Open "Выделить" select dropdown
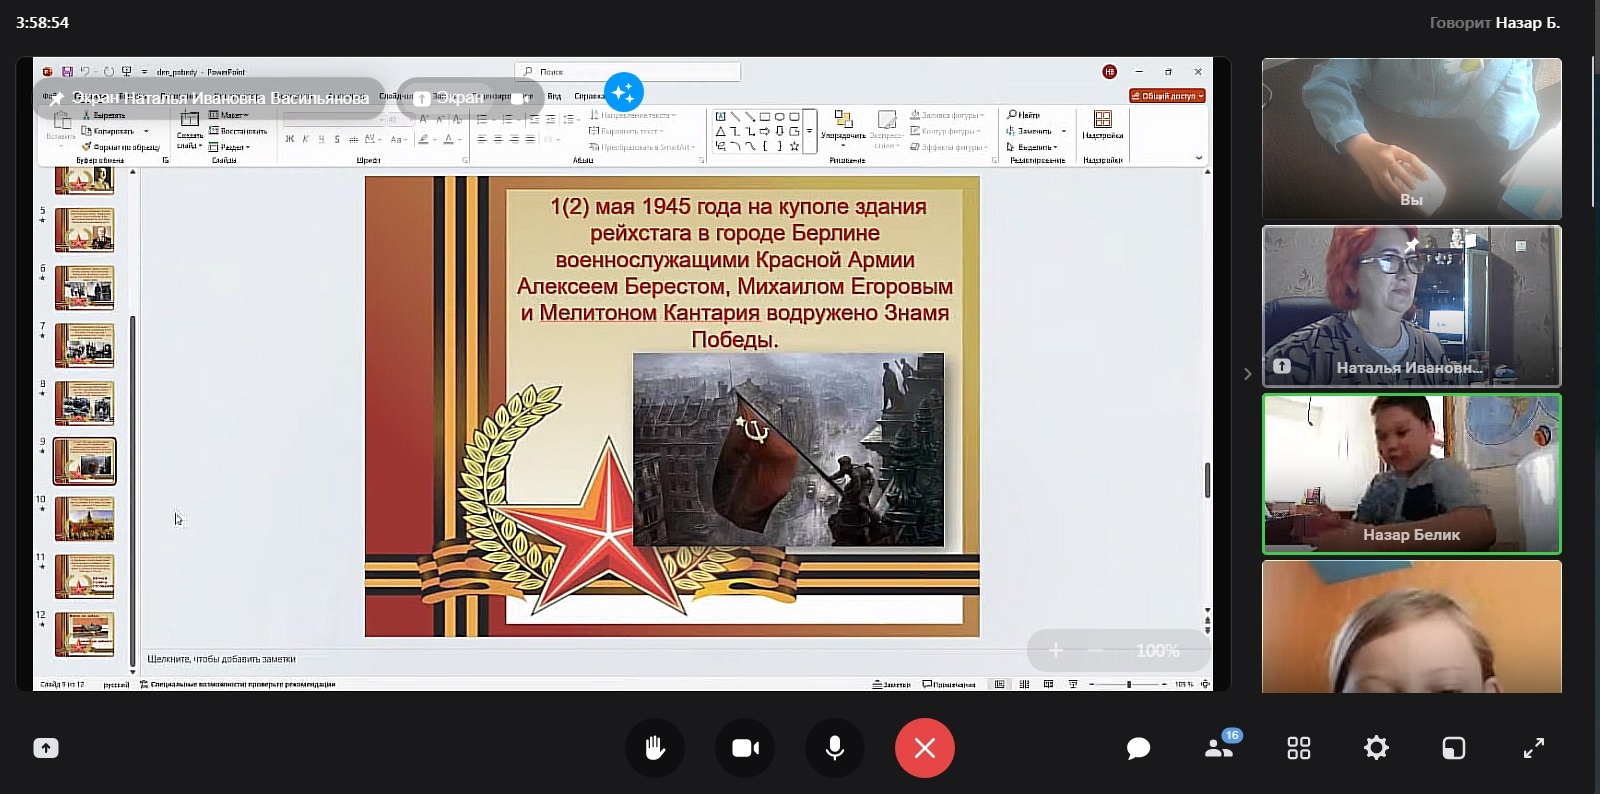Screen dimensions: 1600x794 point(1032,147)
